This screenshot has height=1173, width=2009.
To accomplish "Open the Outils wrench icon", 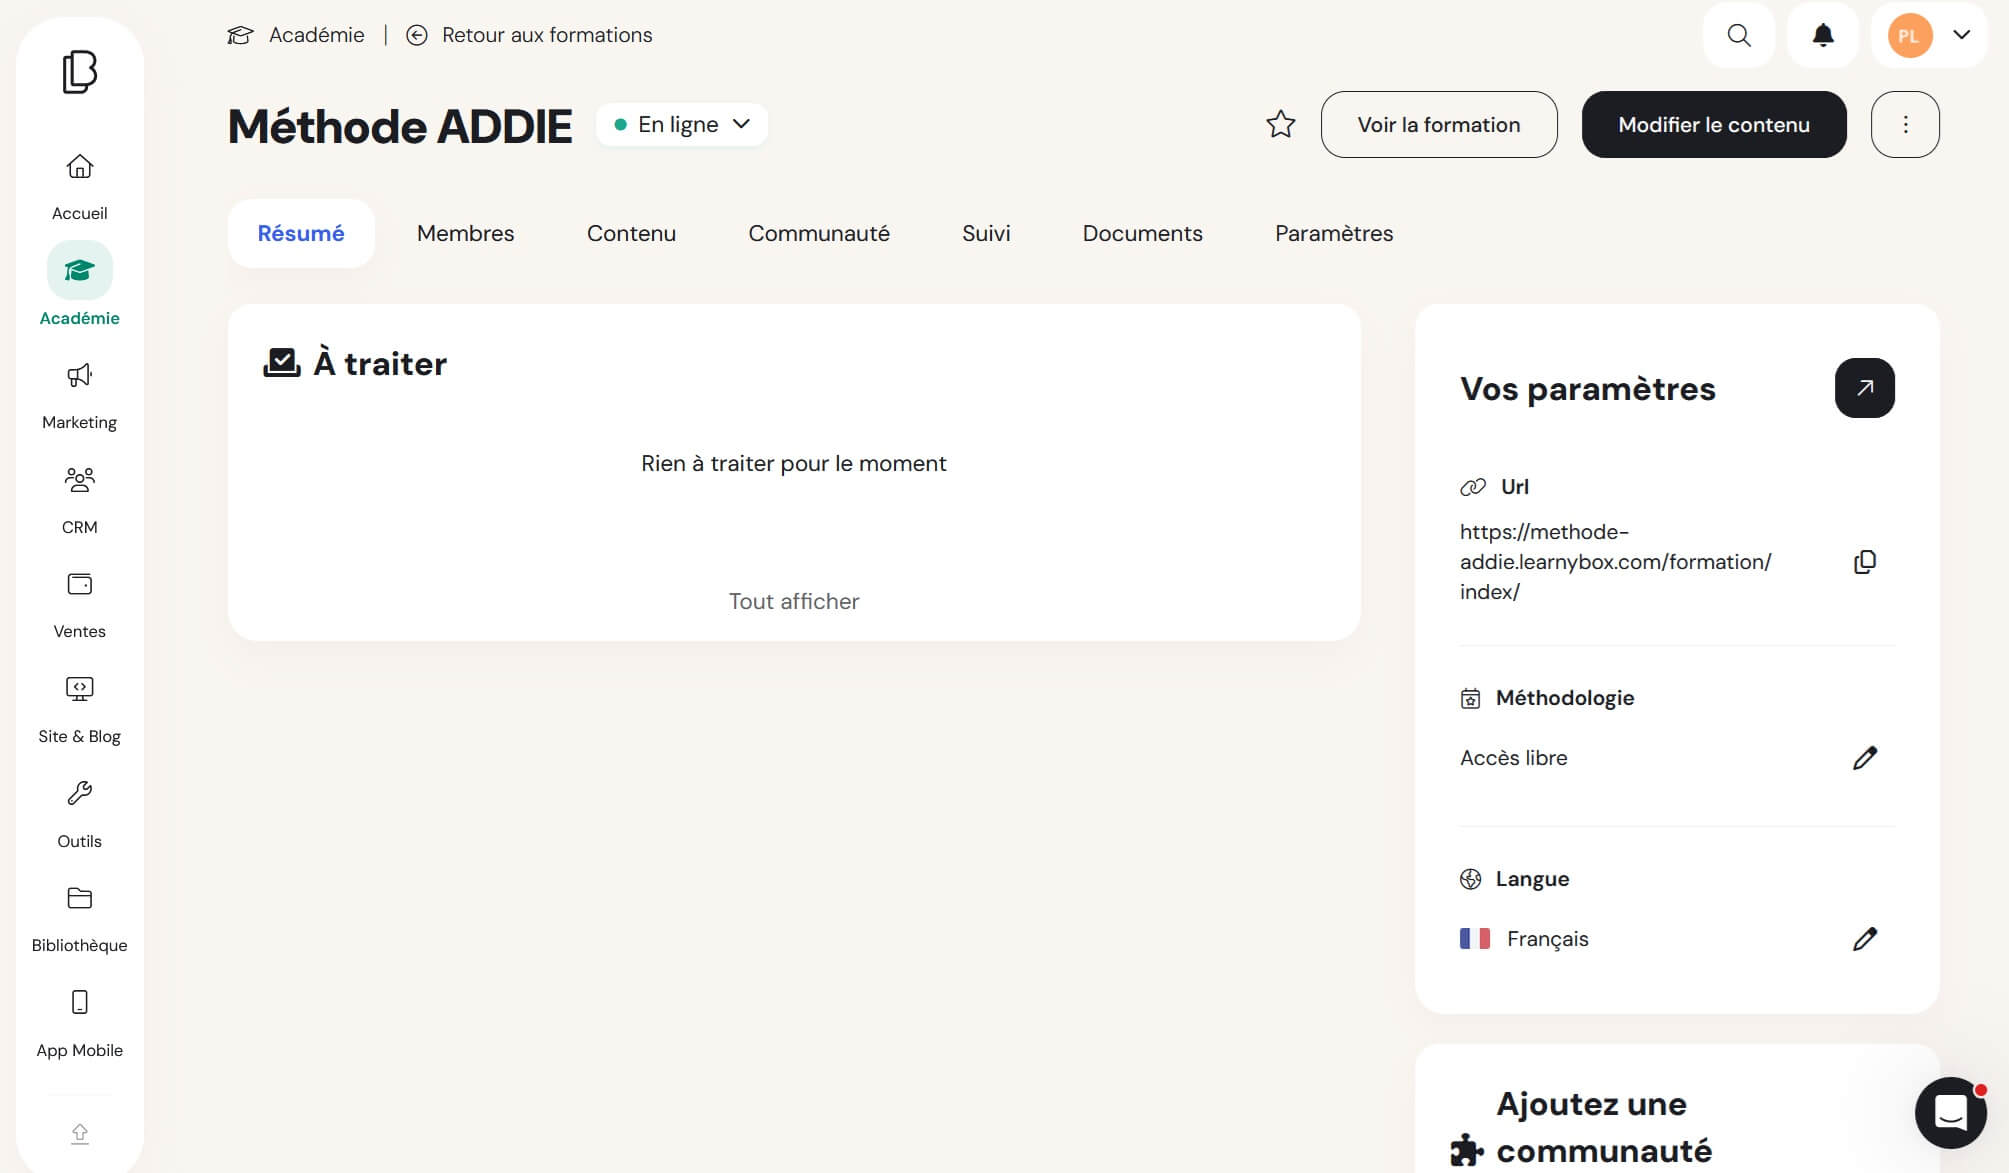I will (x=80, y=793).
